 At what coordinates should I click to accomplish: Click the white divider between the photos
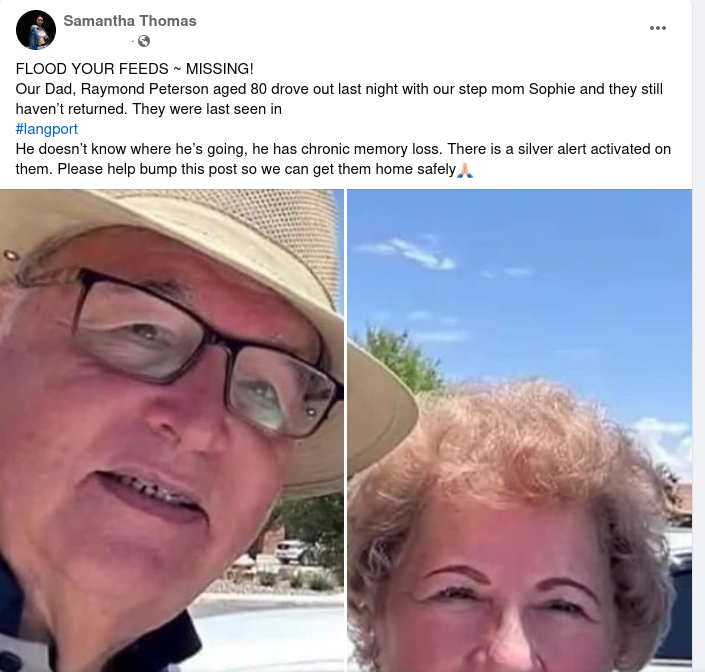345,431
